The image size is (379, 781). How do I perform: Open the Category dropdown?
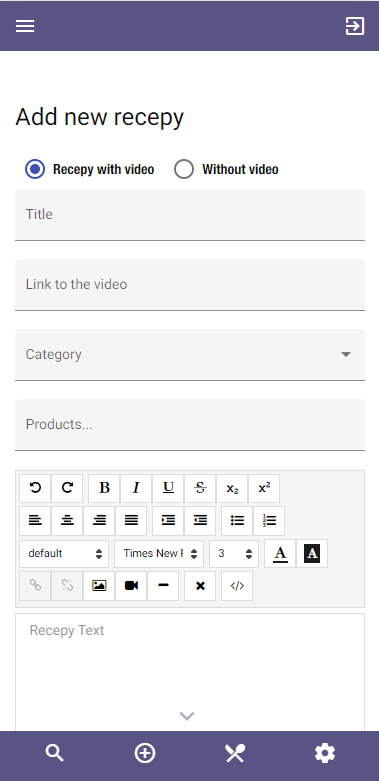[190, 355]
